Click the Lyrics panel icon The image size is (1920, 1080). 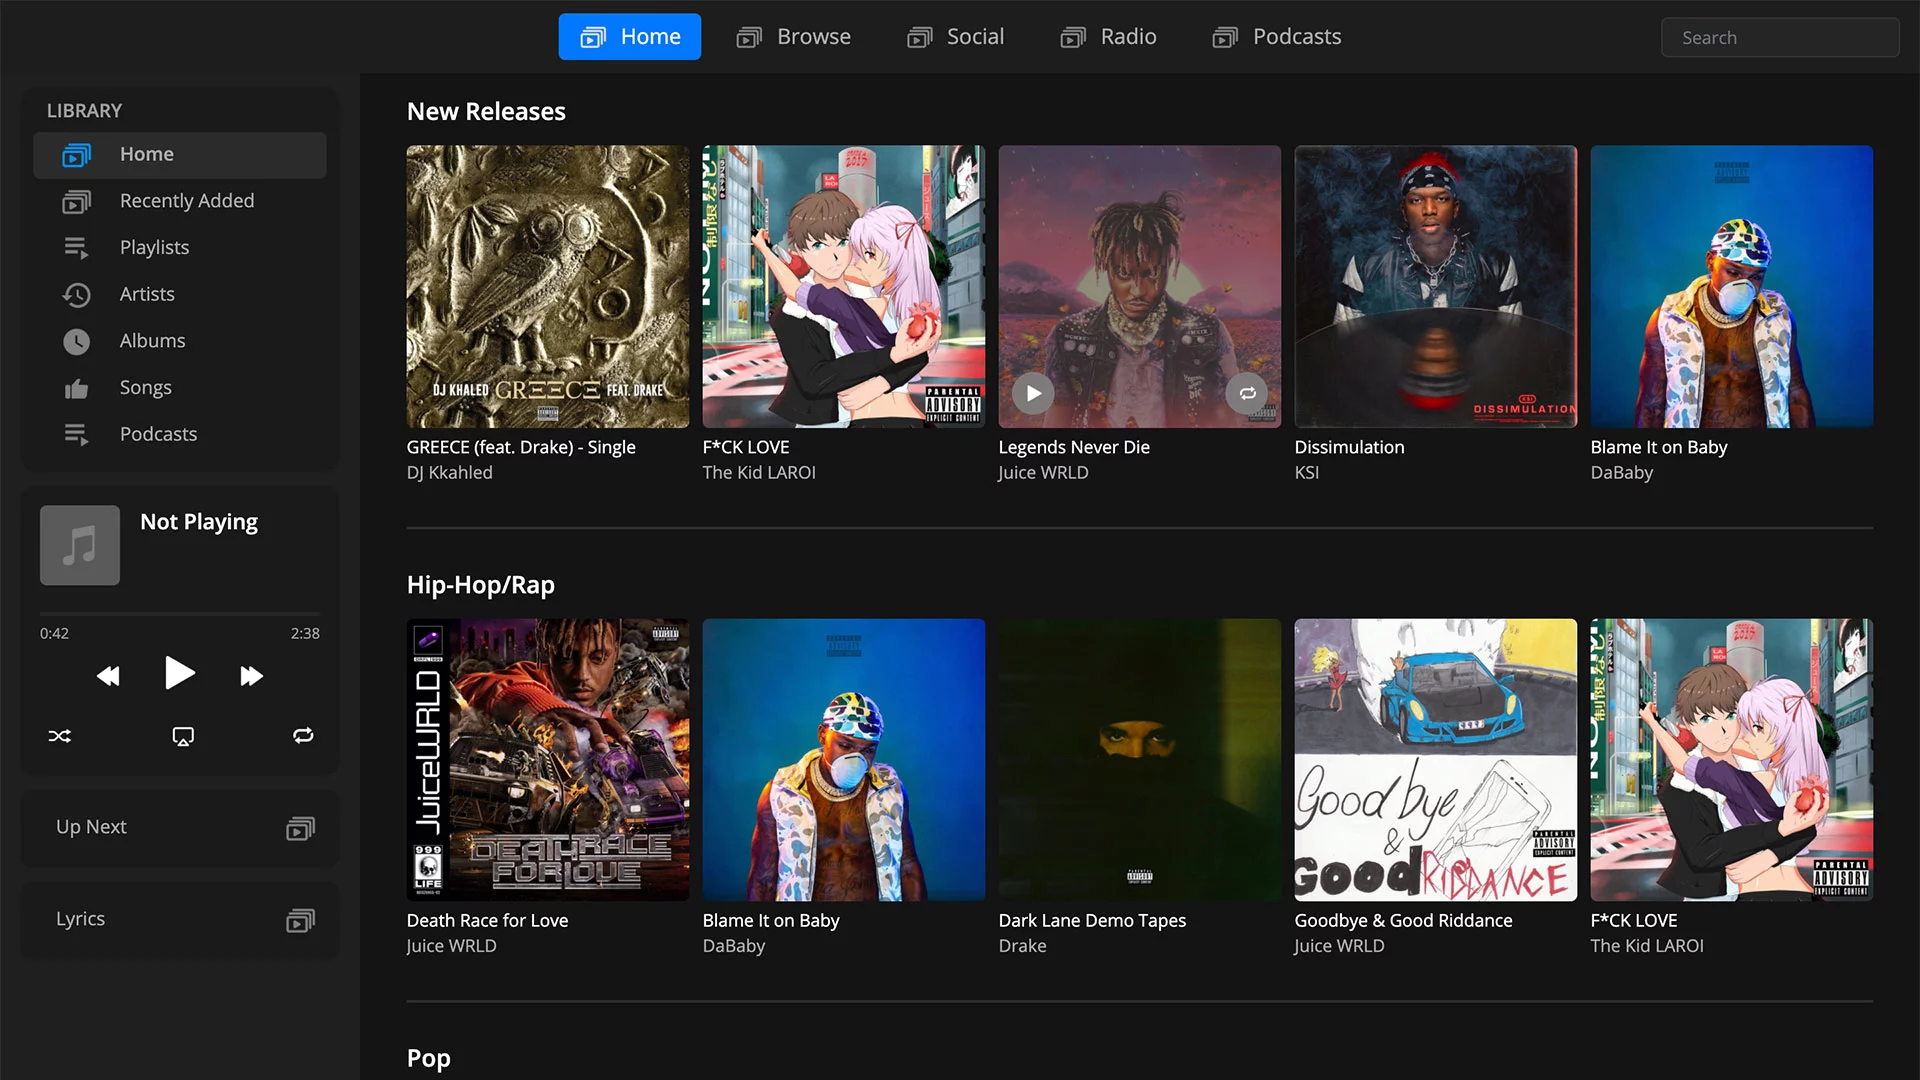pos(301,921)
